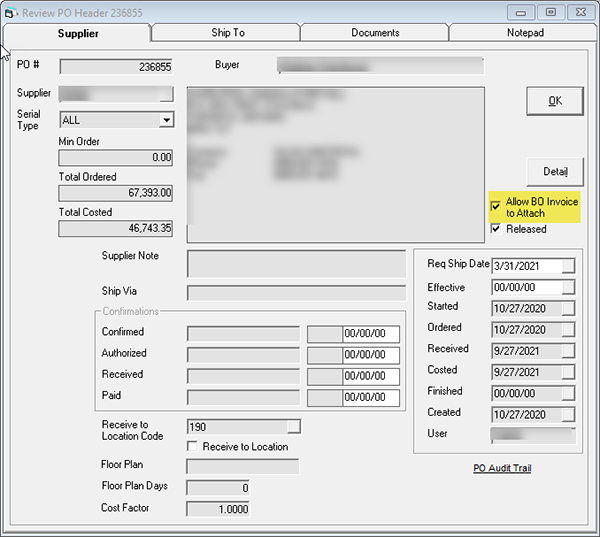The image size is (600, 537).
Task: Click the OK button
Action: click(x=555, y=101)
